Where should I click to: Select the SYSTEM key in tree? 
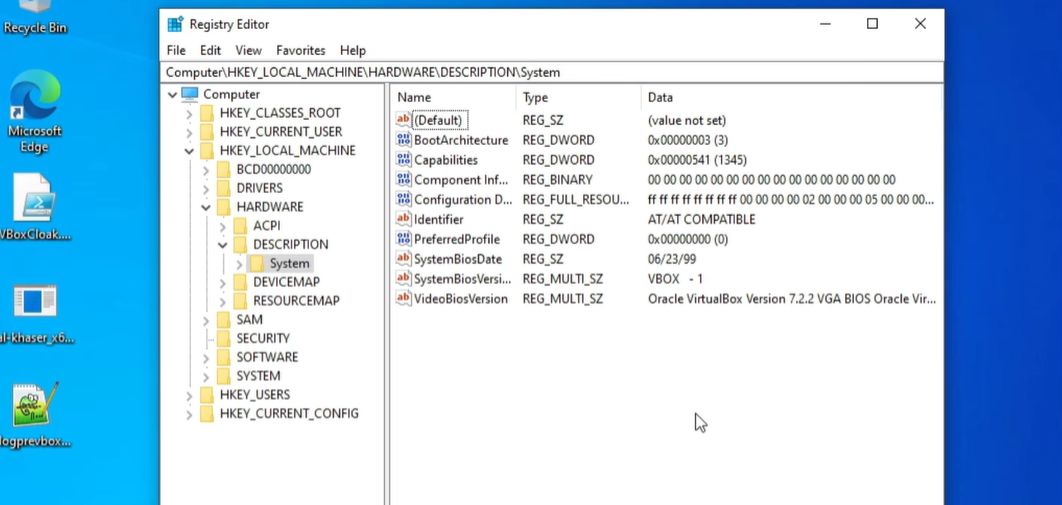(x=258, y=376)
